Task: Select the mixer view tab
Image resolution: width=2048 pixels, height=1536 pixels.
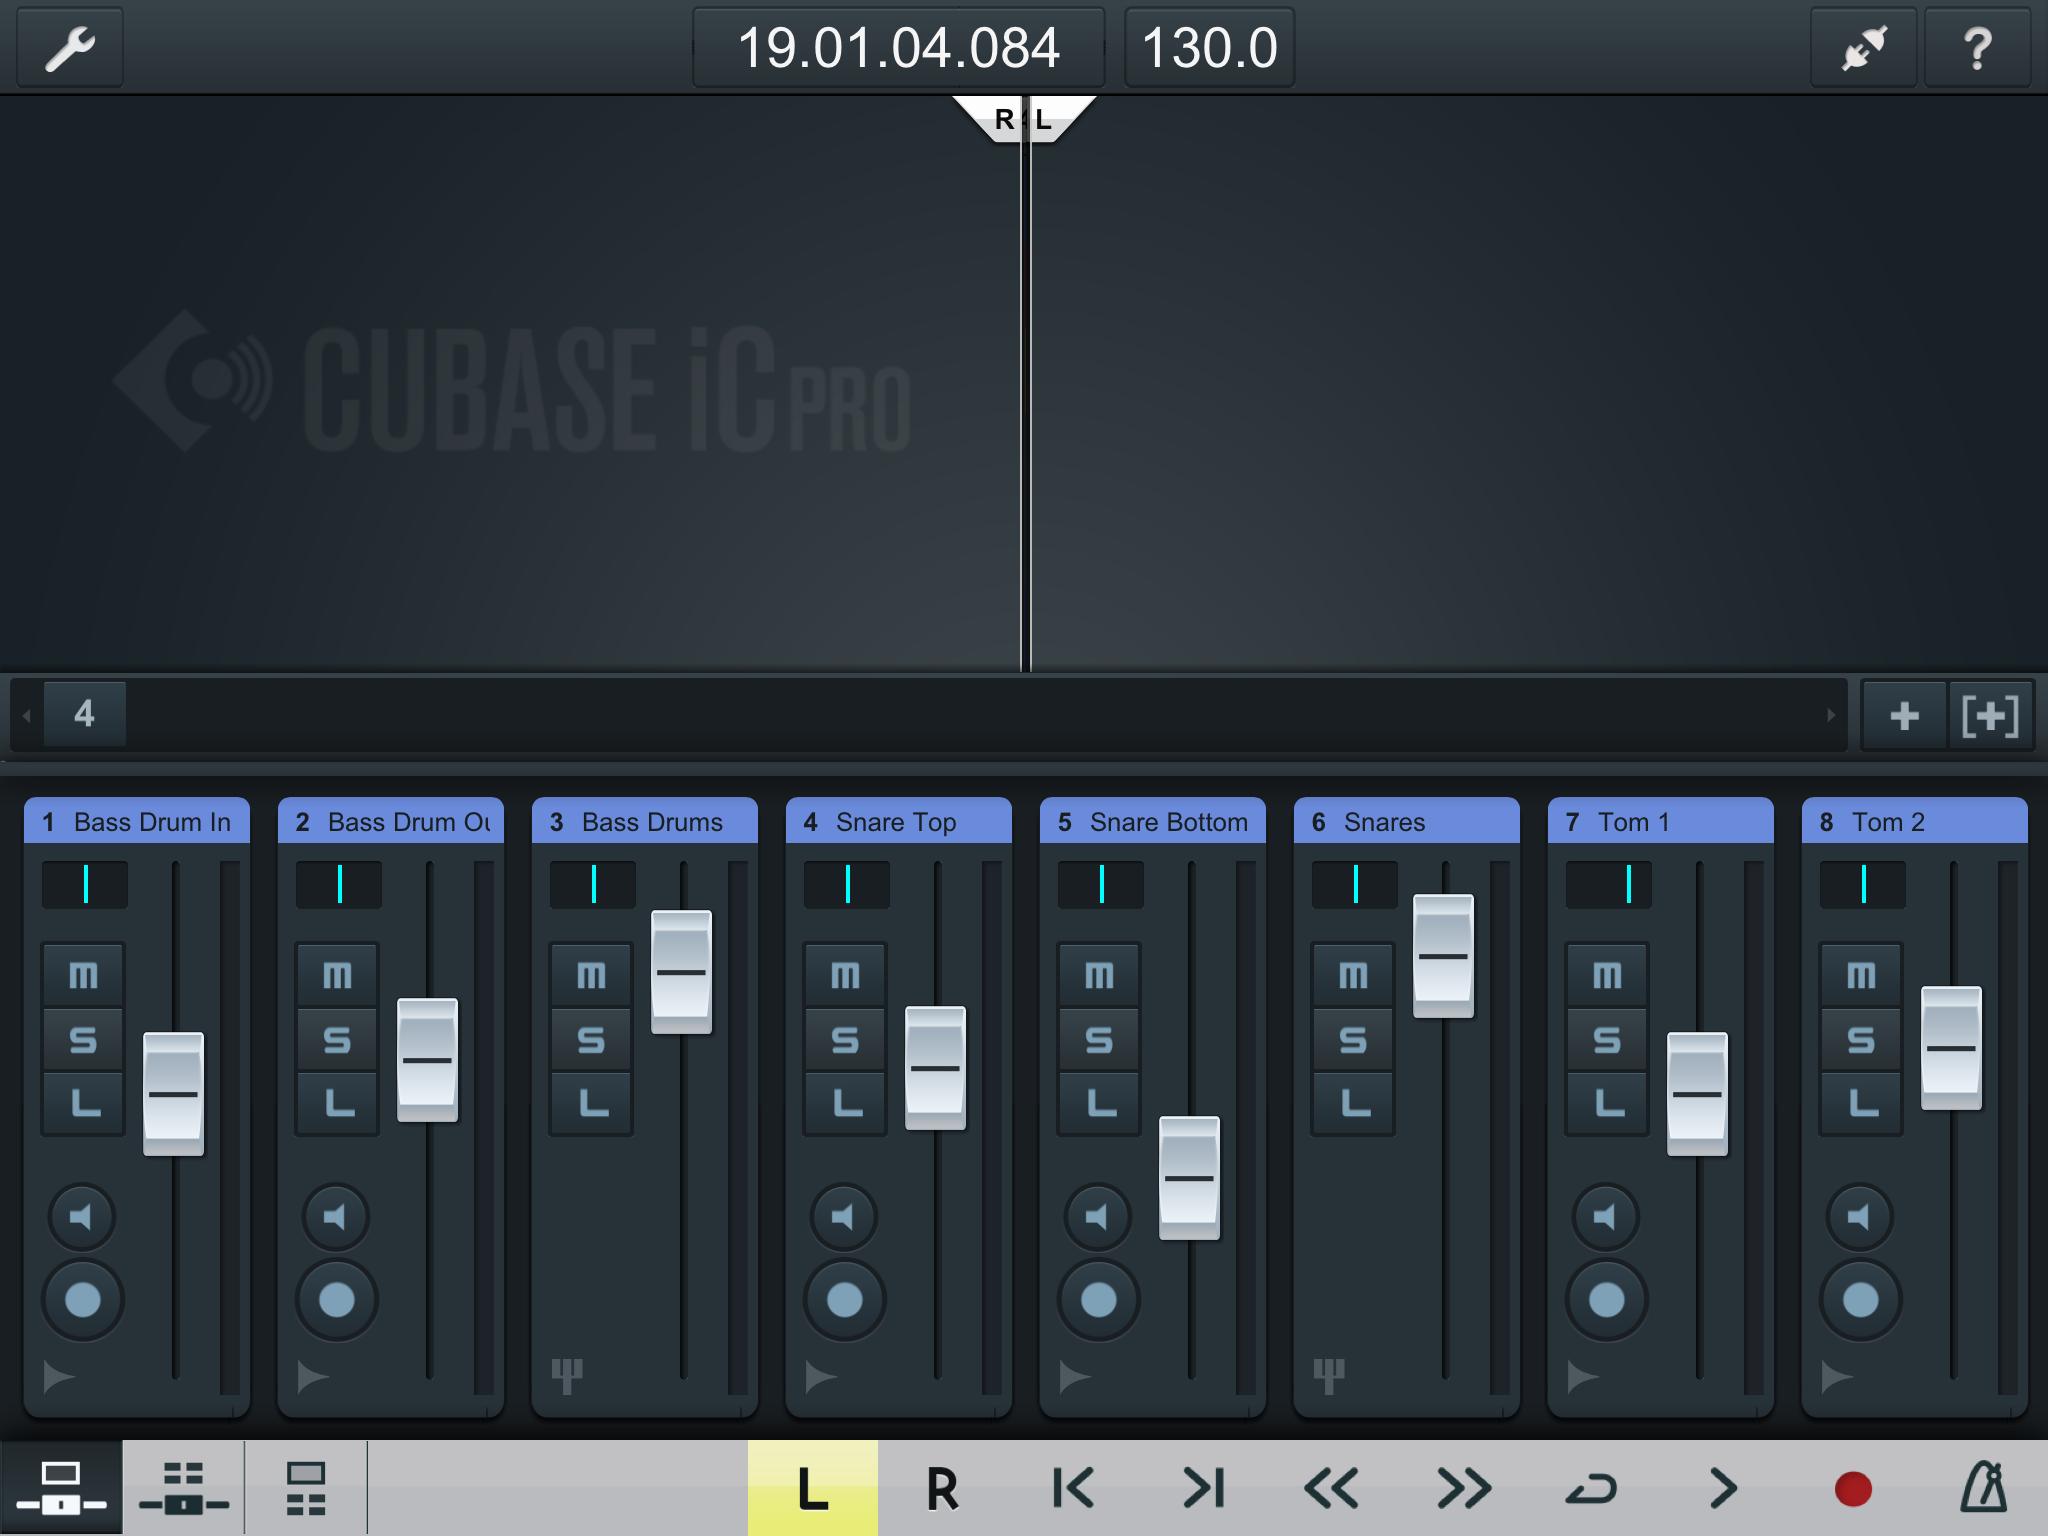Action: click(61, 1488)
